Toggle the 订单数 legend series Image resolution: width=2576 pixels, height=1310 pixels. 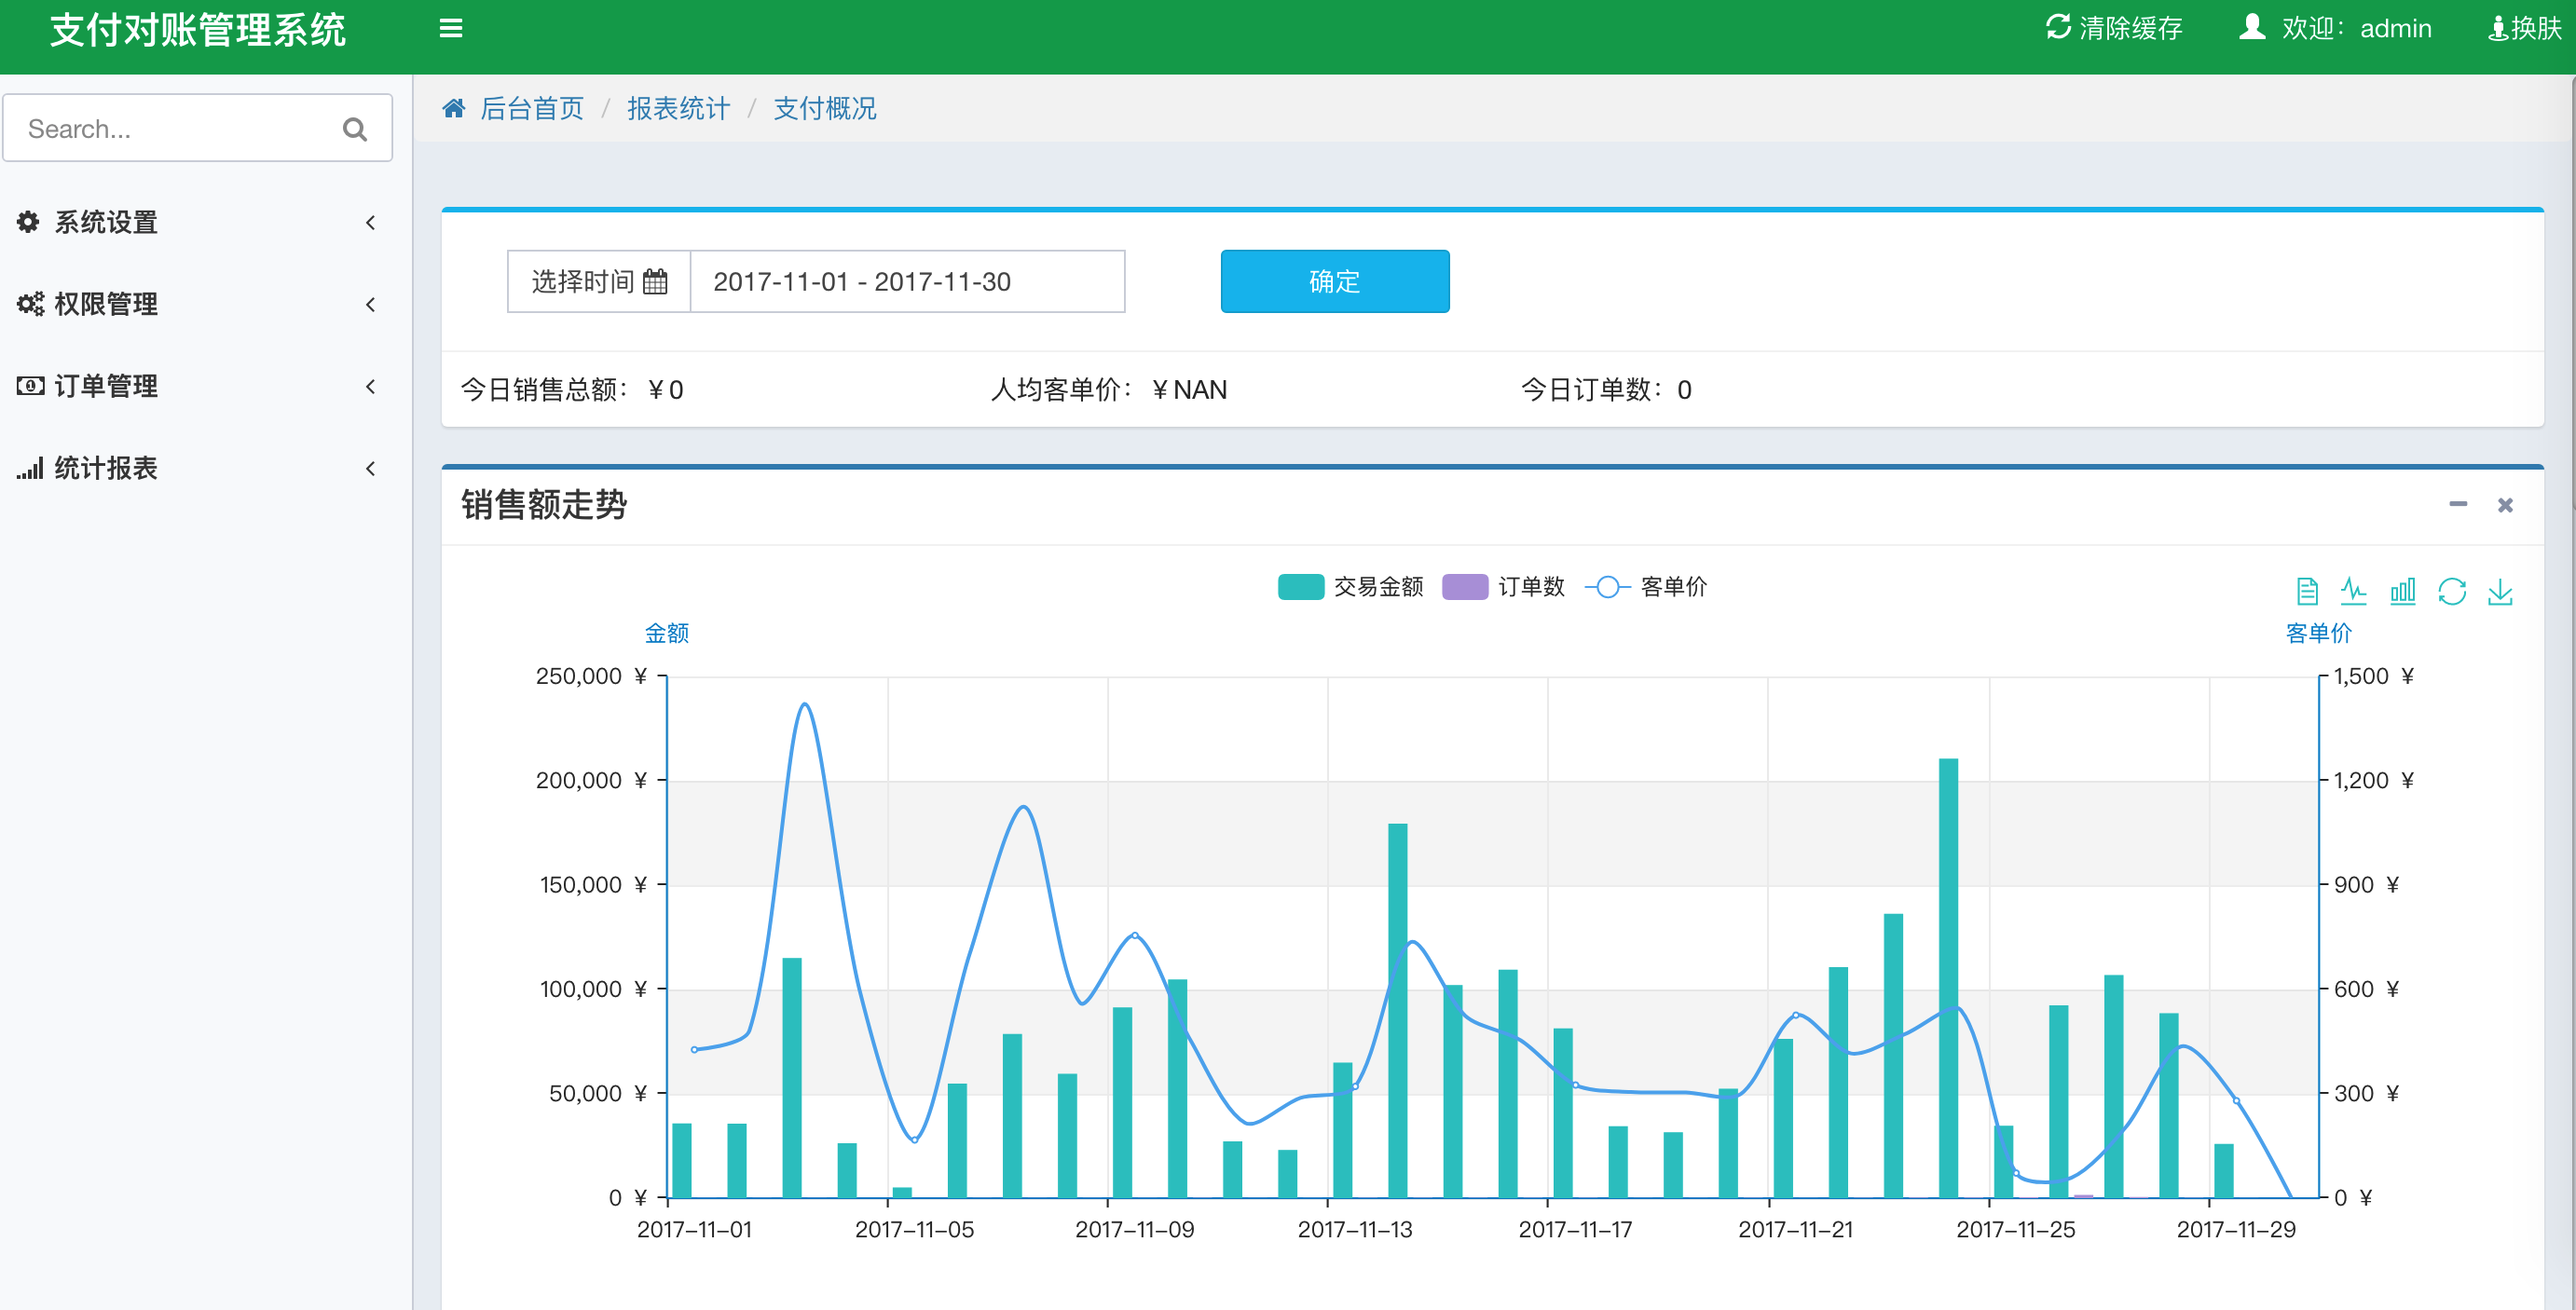1503,587
